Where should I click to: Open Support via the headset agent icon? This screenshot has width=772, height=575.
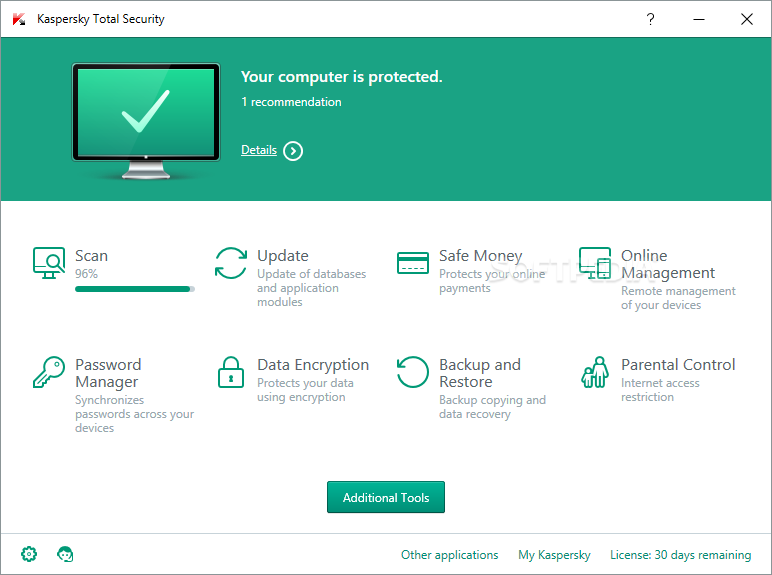click(65, 554)
